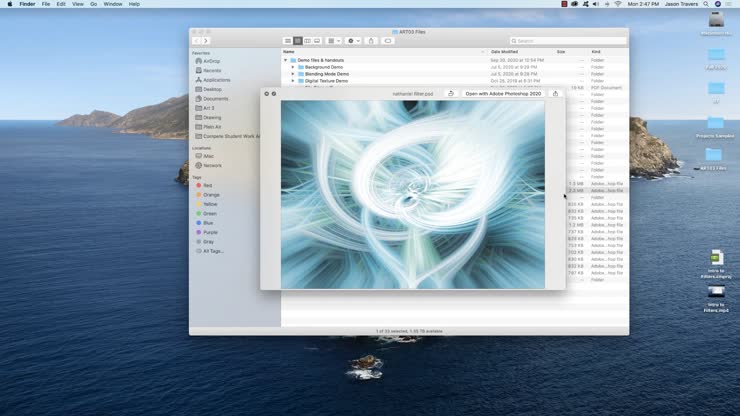Collapse the Demo files & handouts folder
The height and width of the screenshot is (416, 740).
click(x=286, y=60)
